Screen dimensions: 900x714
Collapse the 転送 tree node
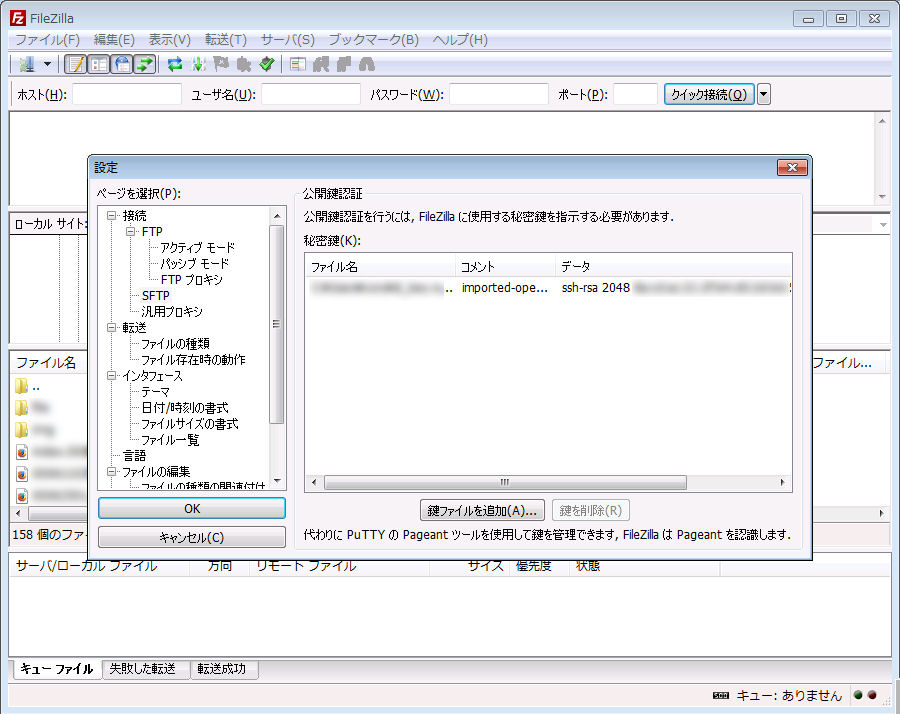click(111, 328)
